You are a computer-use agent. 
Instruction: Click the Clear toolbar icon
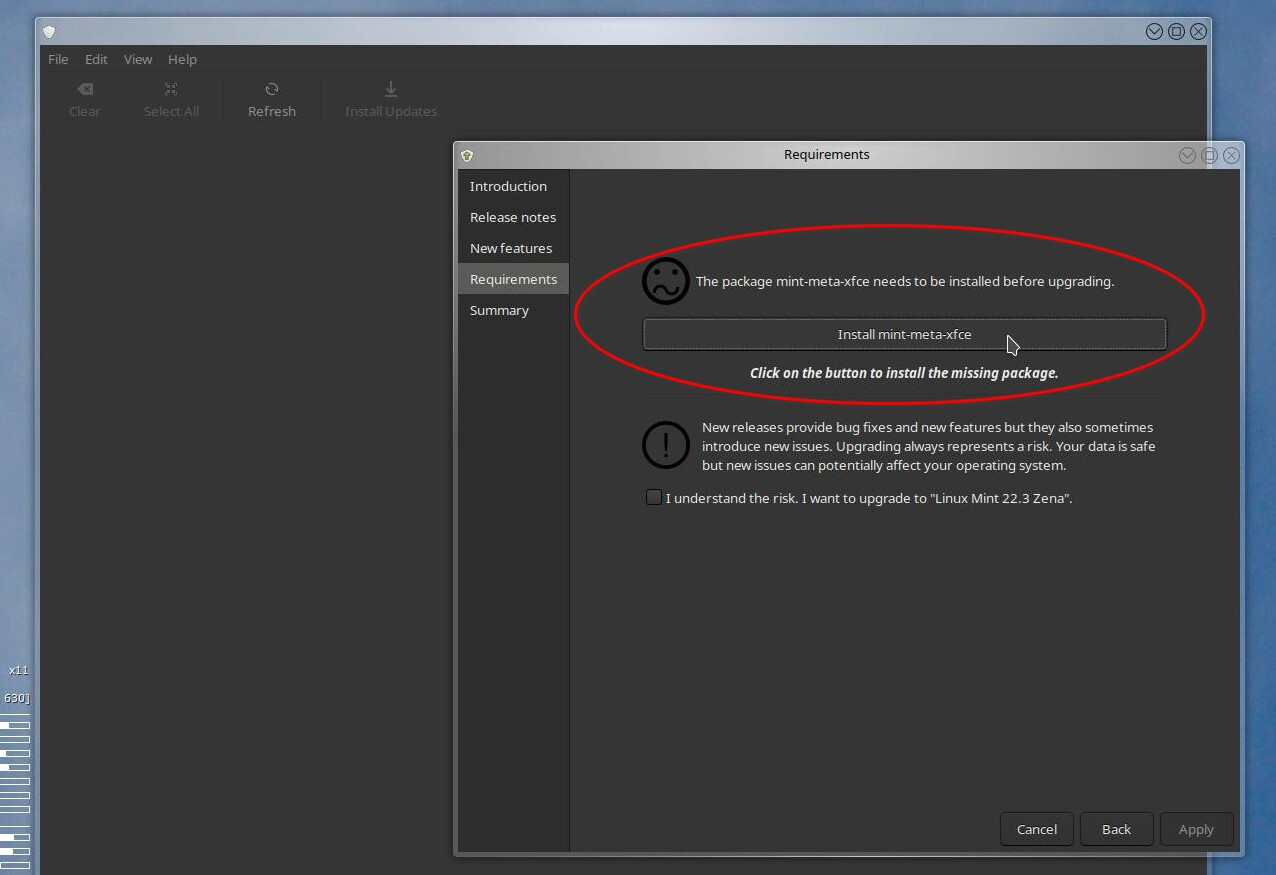(x=85, y=90)
